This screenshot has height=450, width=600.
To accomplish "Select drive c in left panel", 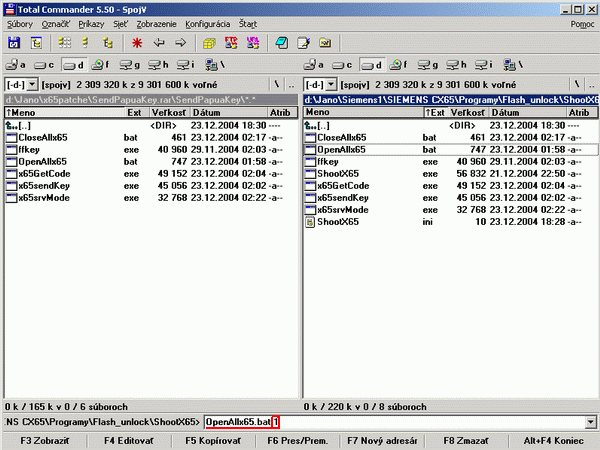I will pyautogui.click(x=44, y=65).
